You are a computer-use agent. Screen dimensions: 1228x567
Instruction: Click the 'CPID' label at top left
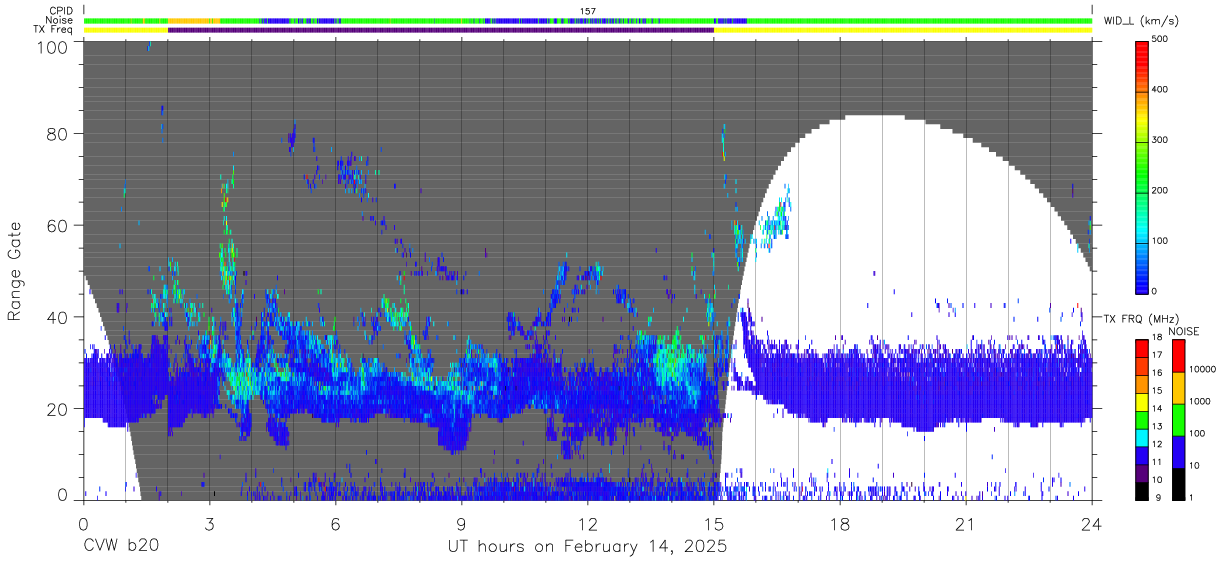tap(62, 11)
